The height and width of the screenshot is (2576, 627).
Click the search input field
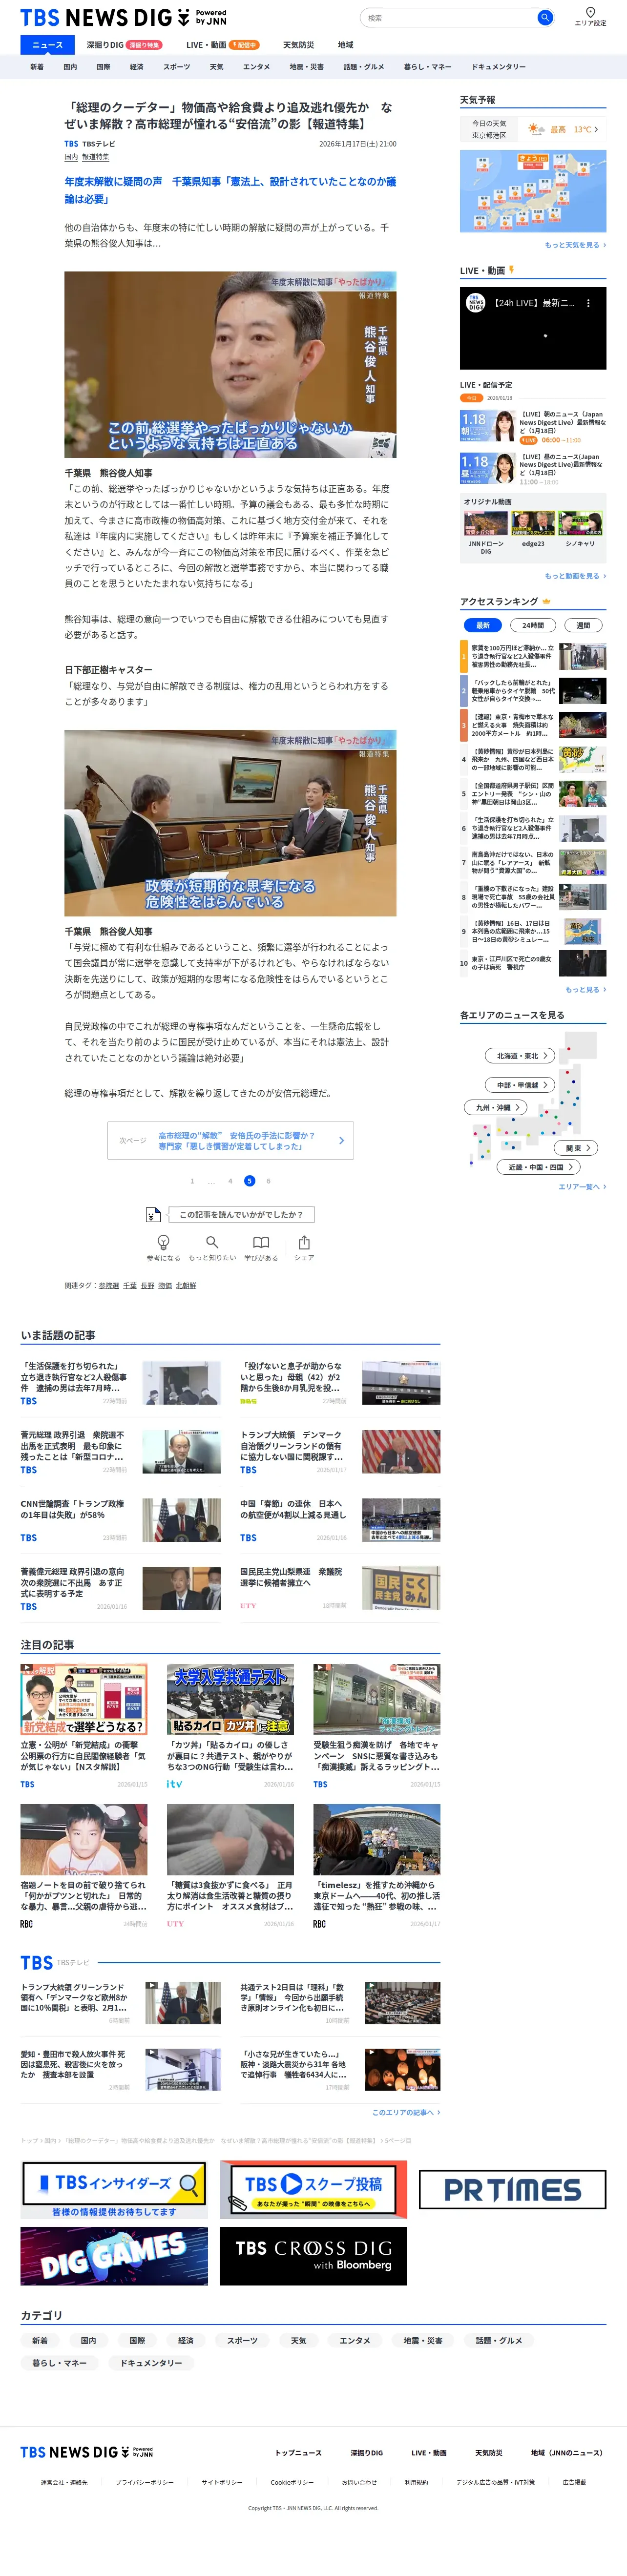[x=448, y=18]
